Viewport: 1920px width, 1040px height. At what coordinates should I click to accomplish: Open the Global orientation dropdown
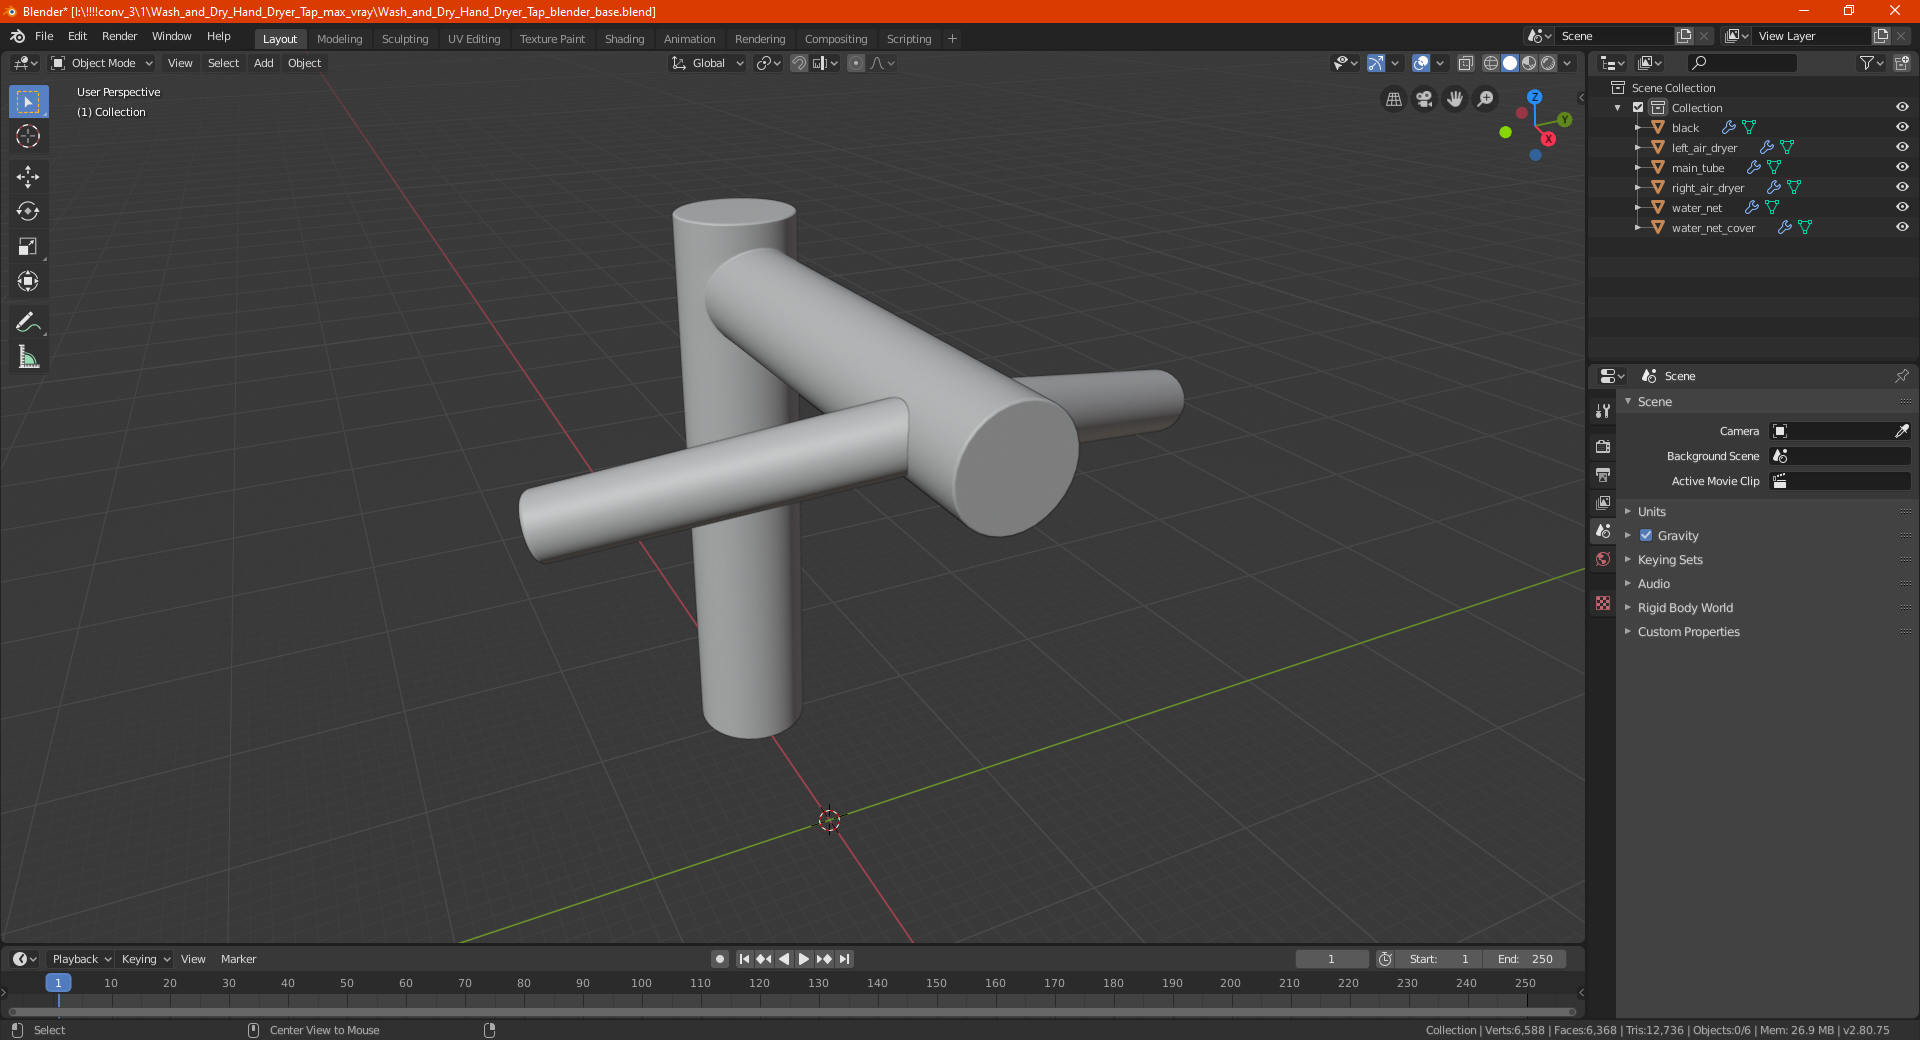707,63
